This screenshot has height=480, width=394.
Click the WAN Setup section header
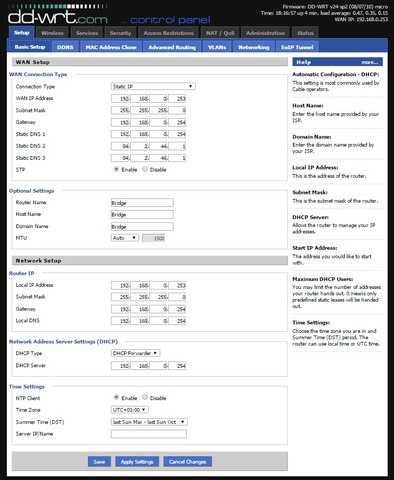150,62
